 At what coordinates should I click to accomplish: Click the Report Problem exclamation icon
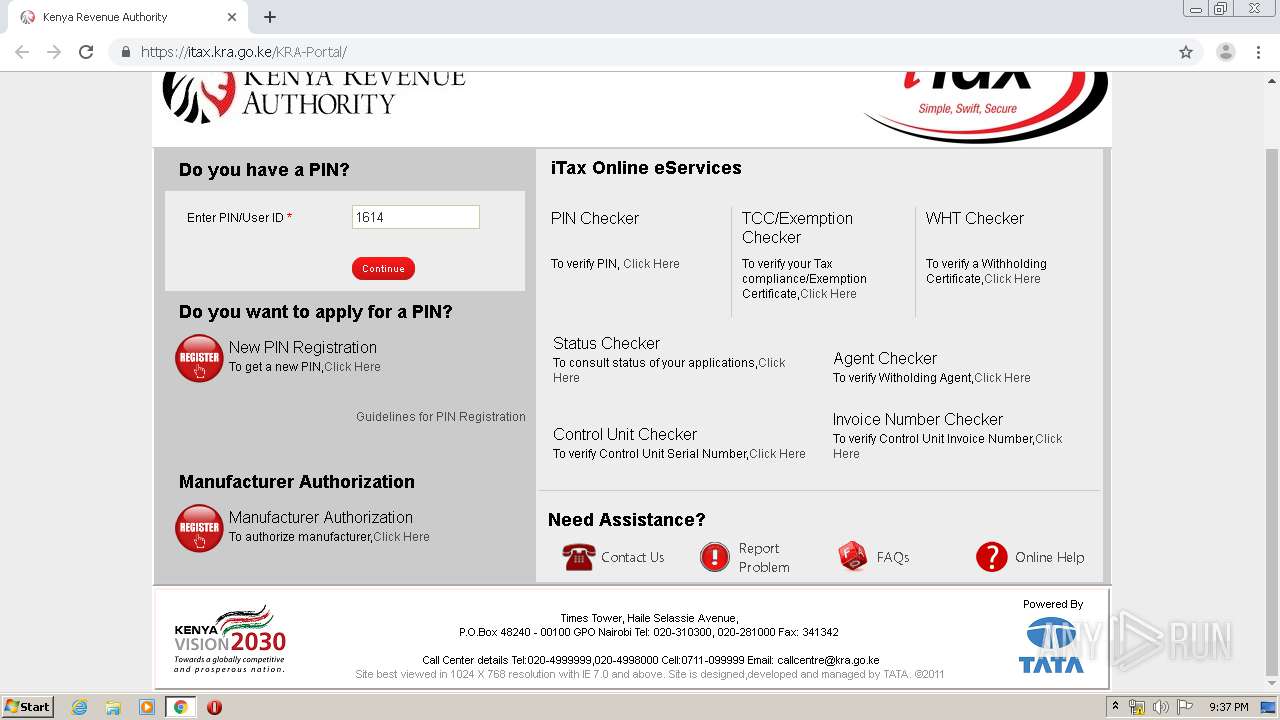[715, 557]
